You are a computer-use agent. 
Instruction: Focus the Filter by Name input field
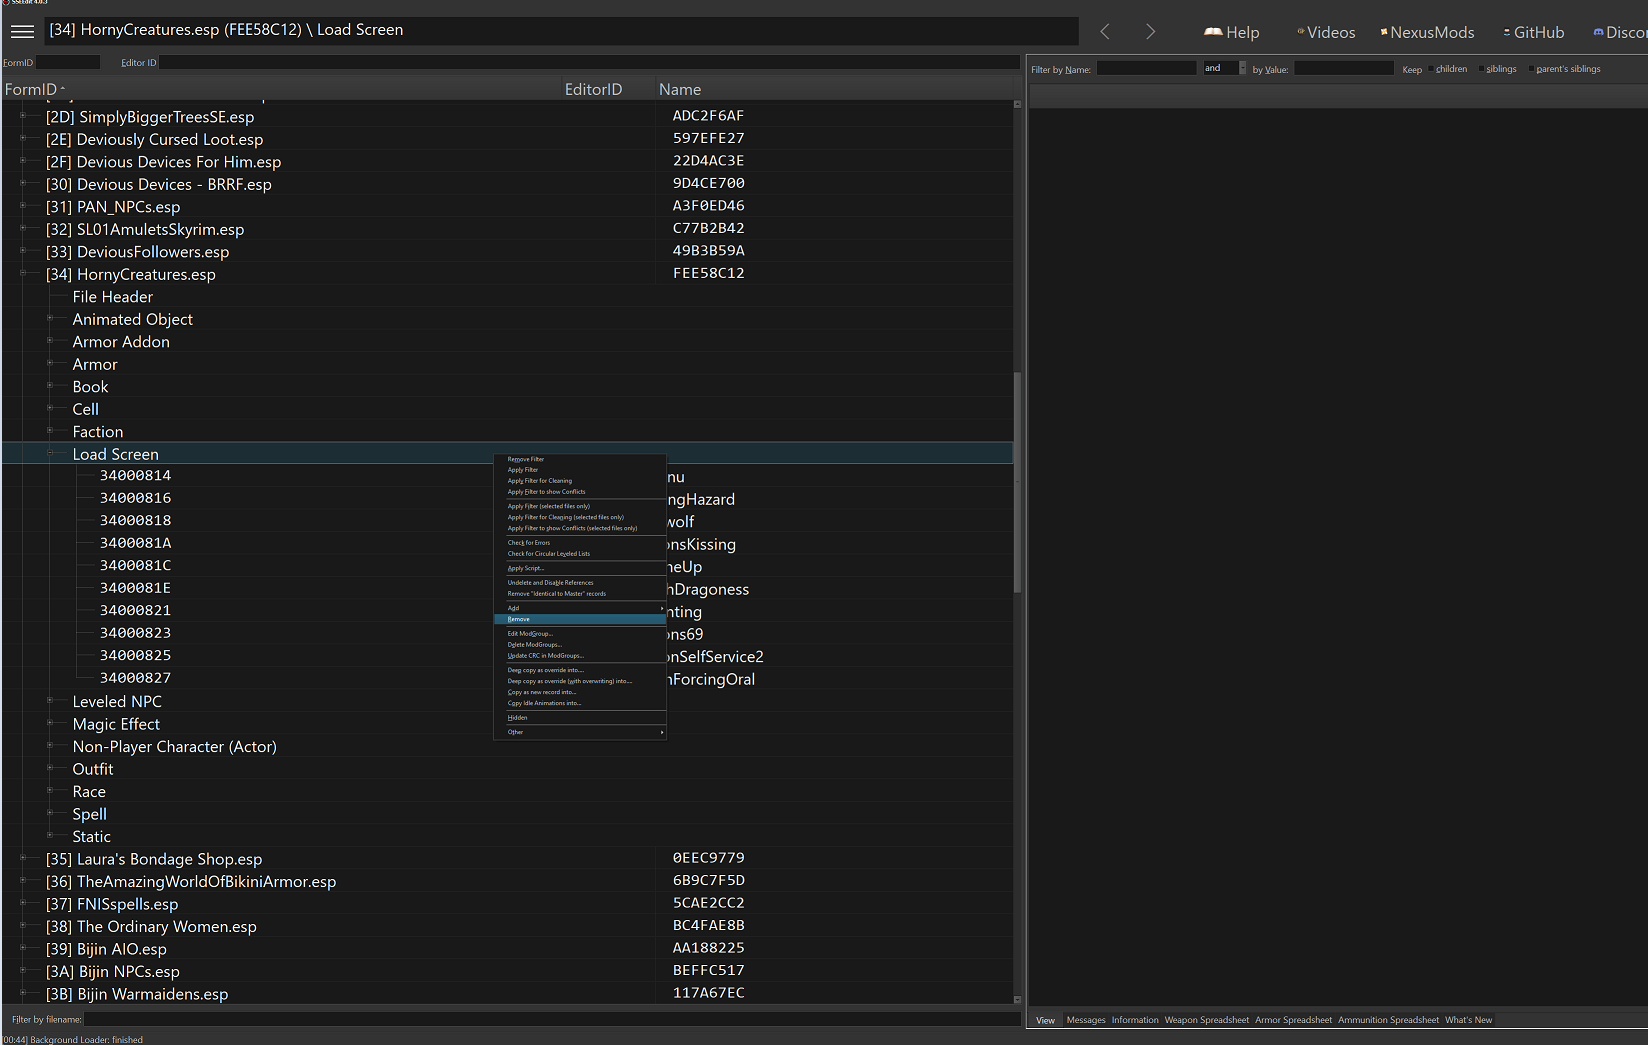click(x=1146, y=69)
